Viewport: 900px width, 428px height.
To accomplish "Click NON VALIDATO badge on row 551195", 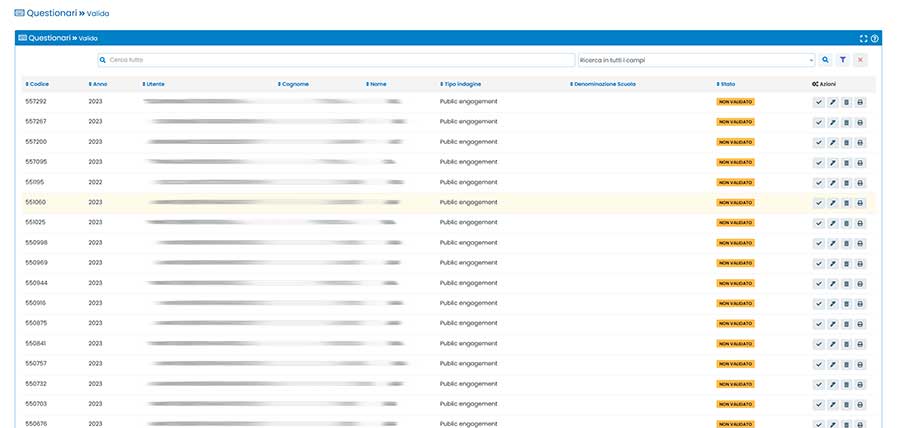I will 735,182.
